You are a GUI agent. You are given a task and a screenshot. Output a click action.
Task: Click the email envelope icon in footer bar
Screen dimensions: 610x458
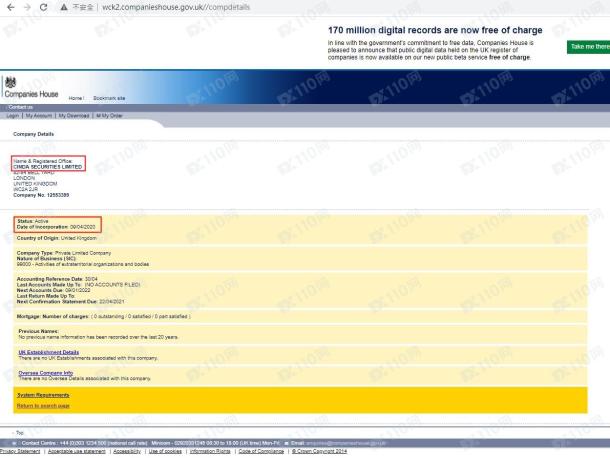coord(286,443)
